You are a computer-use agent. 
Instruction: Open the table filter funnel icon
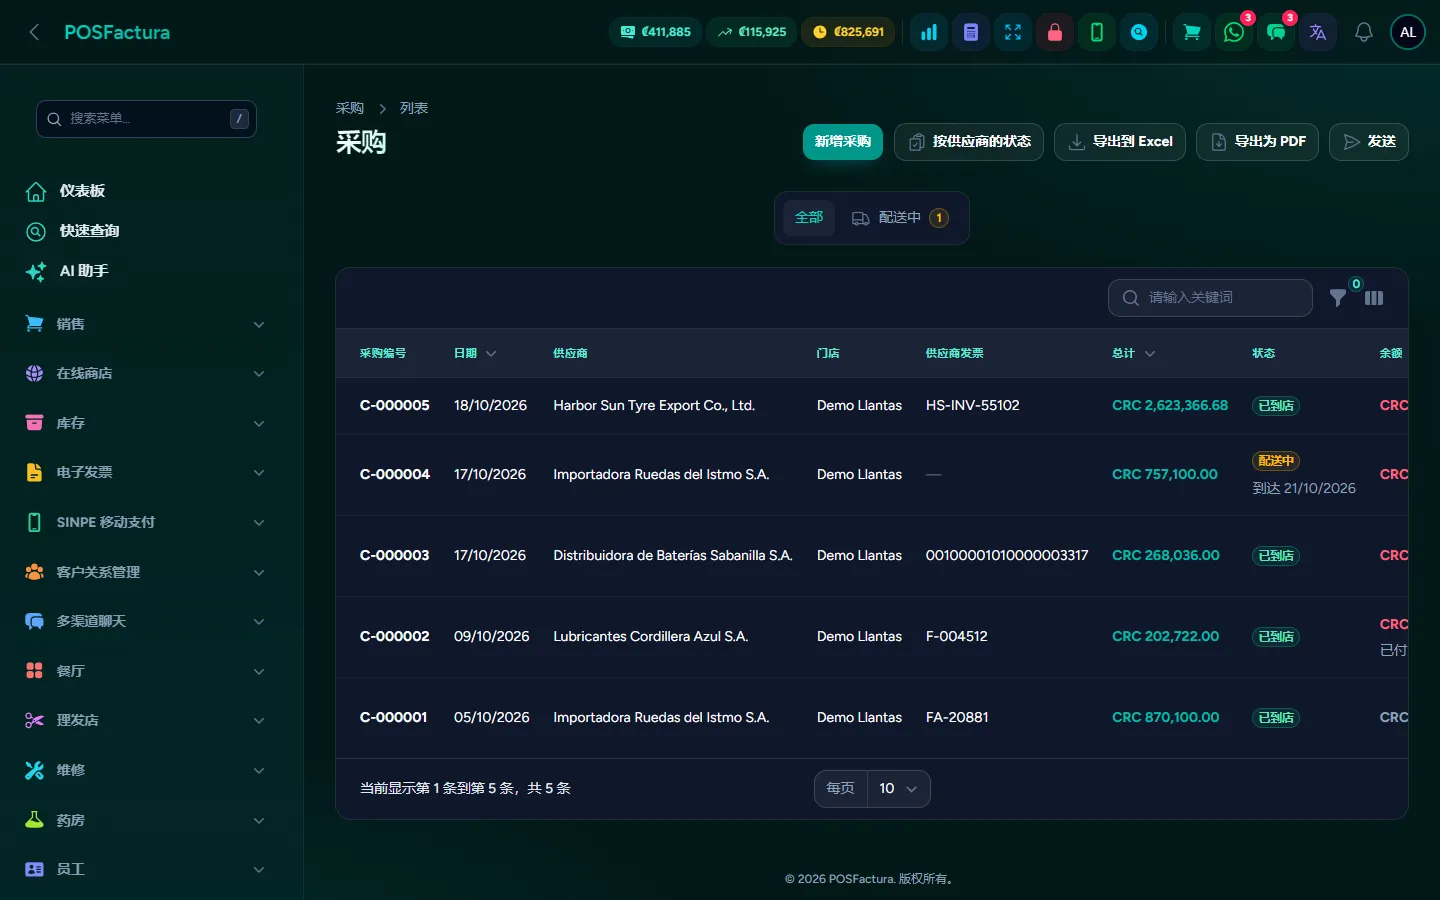pyautogui.click(x=1338, y=298)
